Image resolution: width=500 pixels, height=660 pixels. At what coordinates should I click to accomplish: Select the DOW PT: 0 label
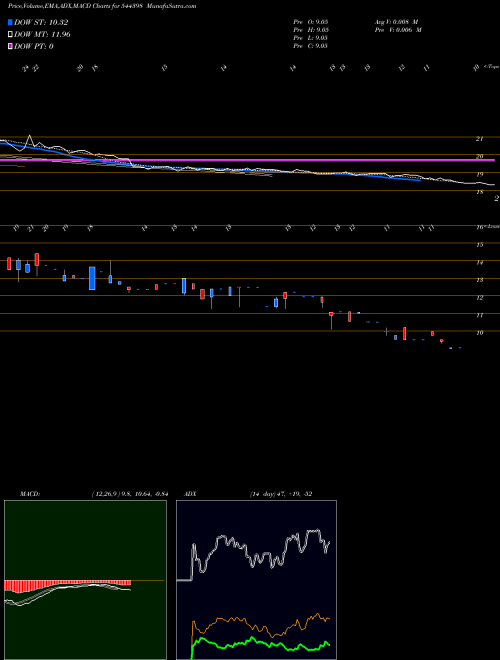coord(34,46)
